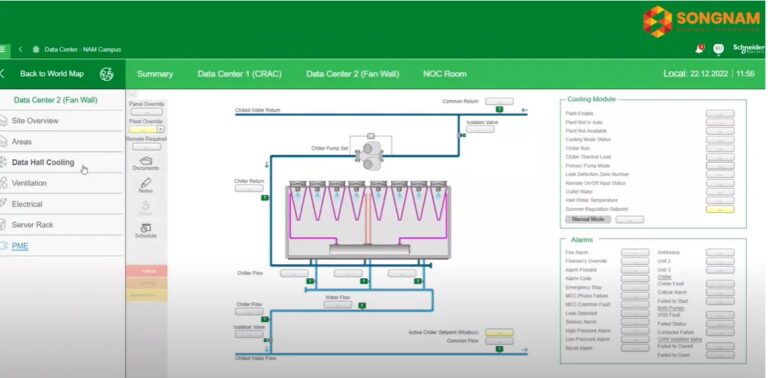Open the Schedule icon
The width and height of the screenshot is (768, 378).
[x=146, y=228]
